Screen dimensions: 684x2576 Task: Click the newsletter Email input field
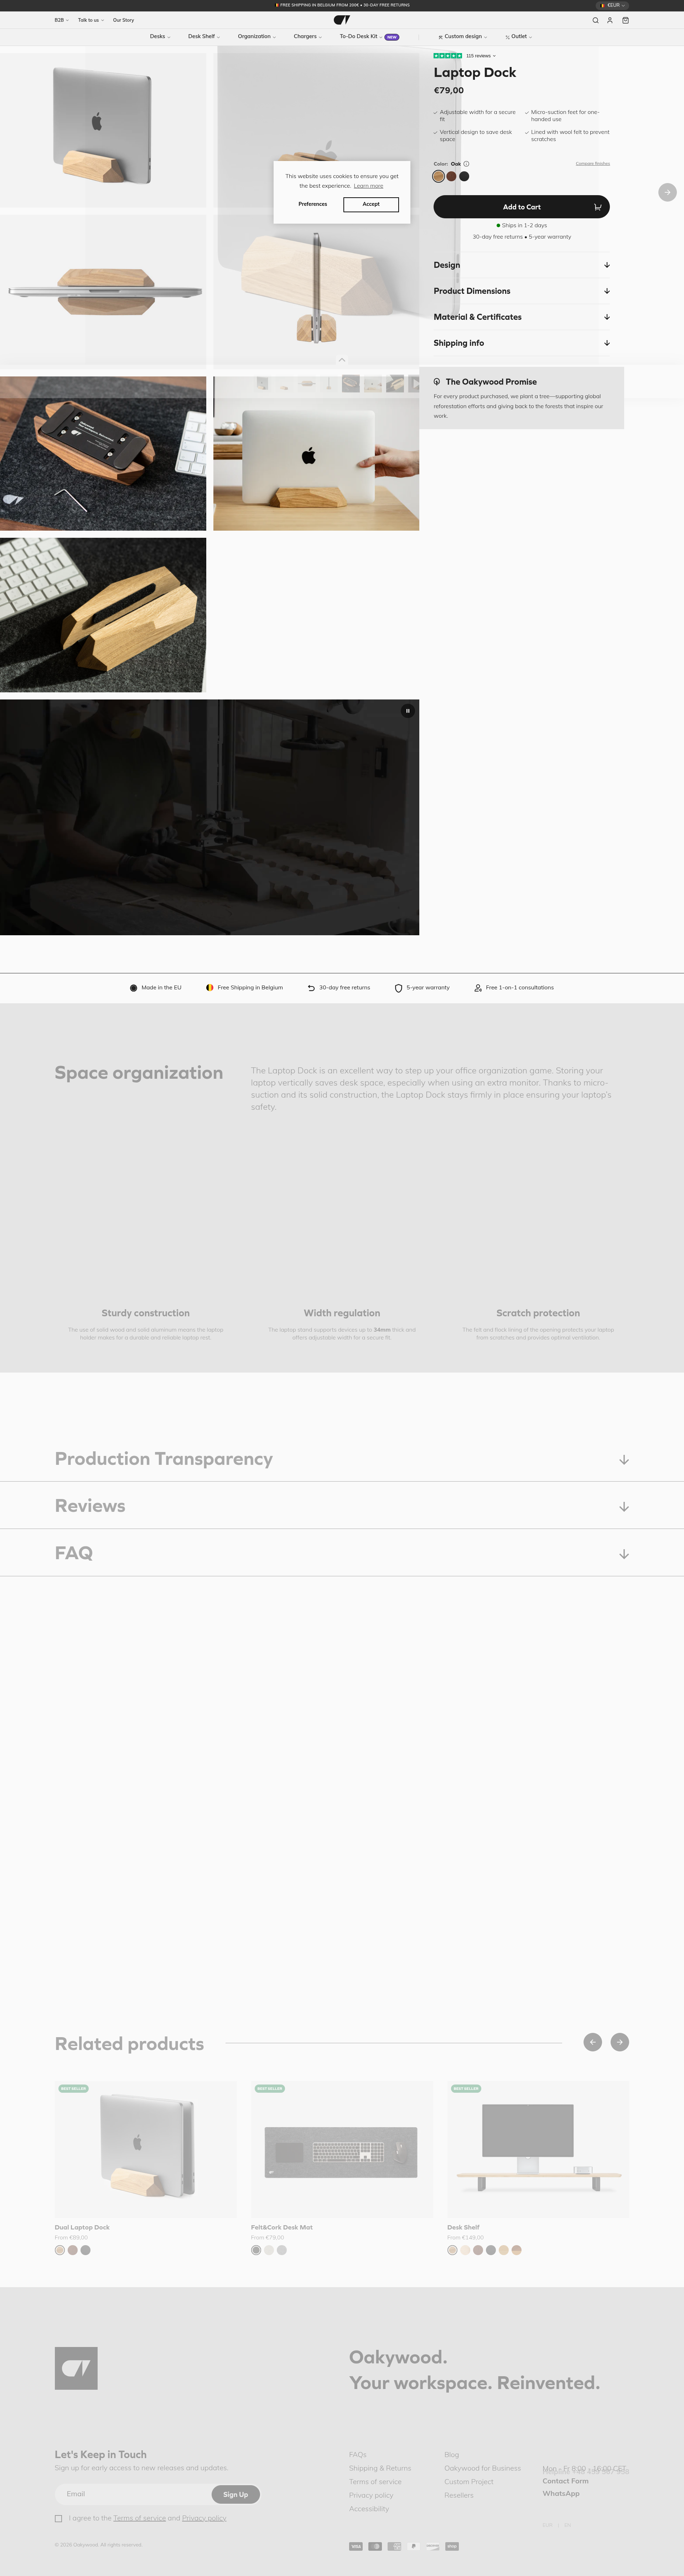133,2494
